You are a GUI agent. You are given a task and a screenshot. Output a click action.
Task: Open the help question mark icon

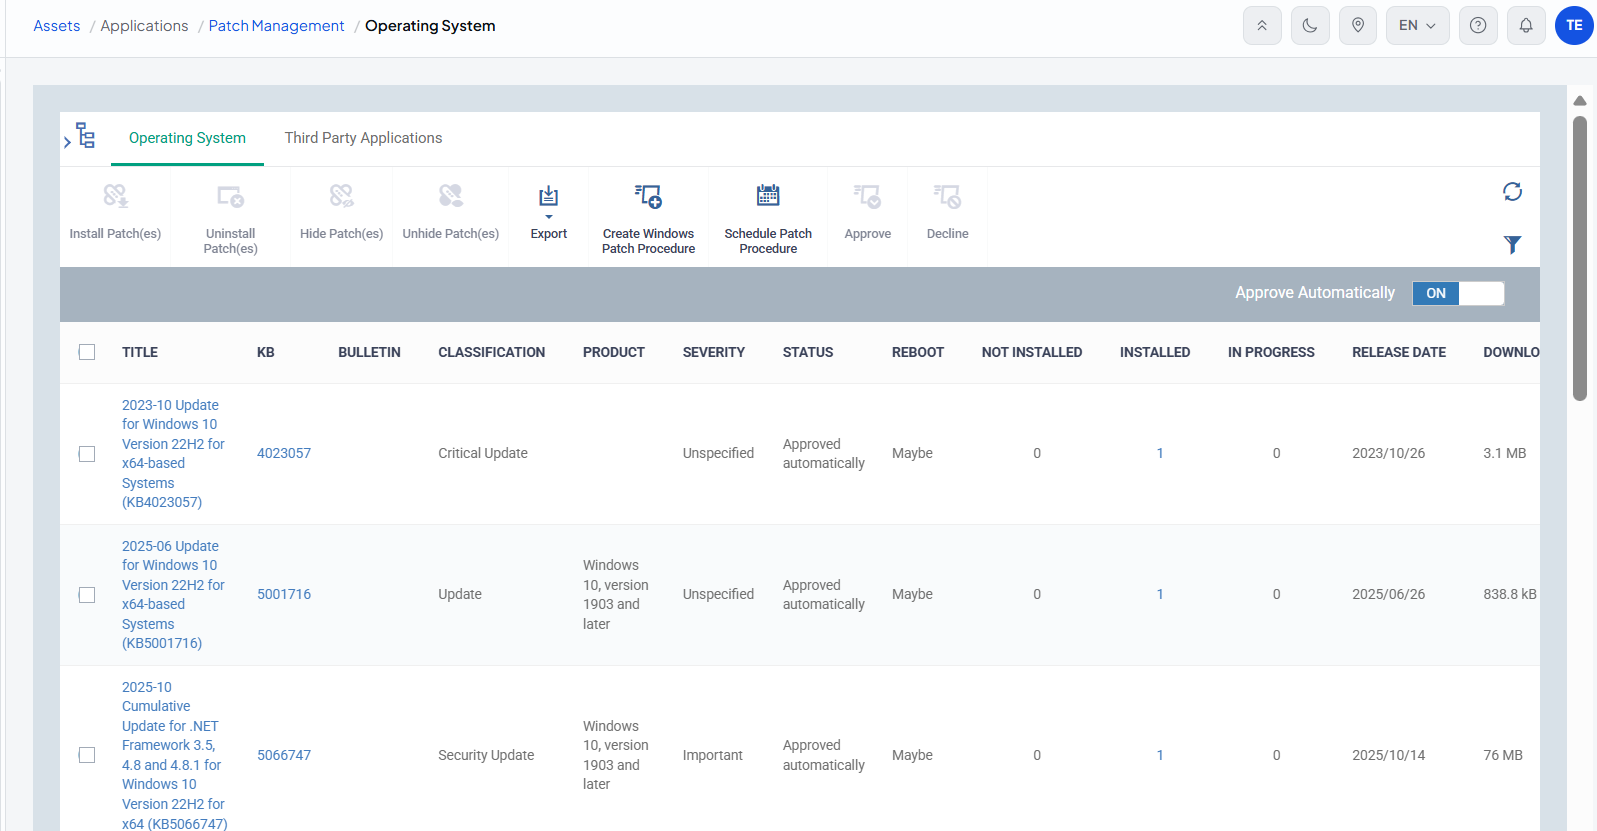(x=1478, y=26)
